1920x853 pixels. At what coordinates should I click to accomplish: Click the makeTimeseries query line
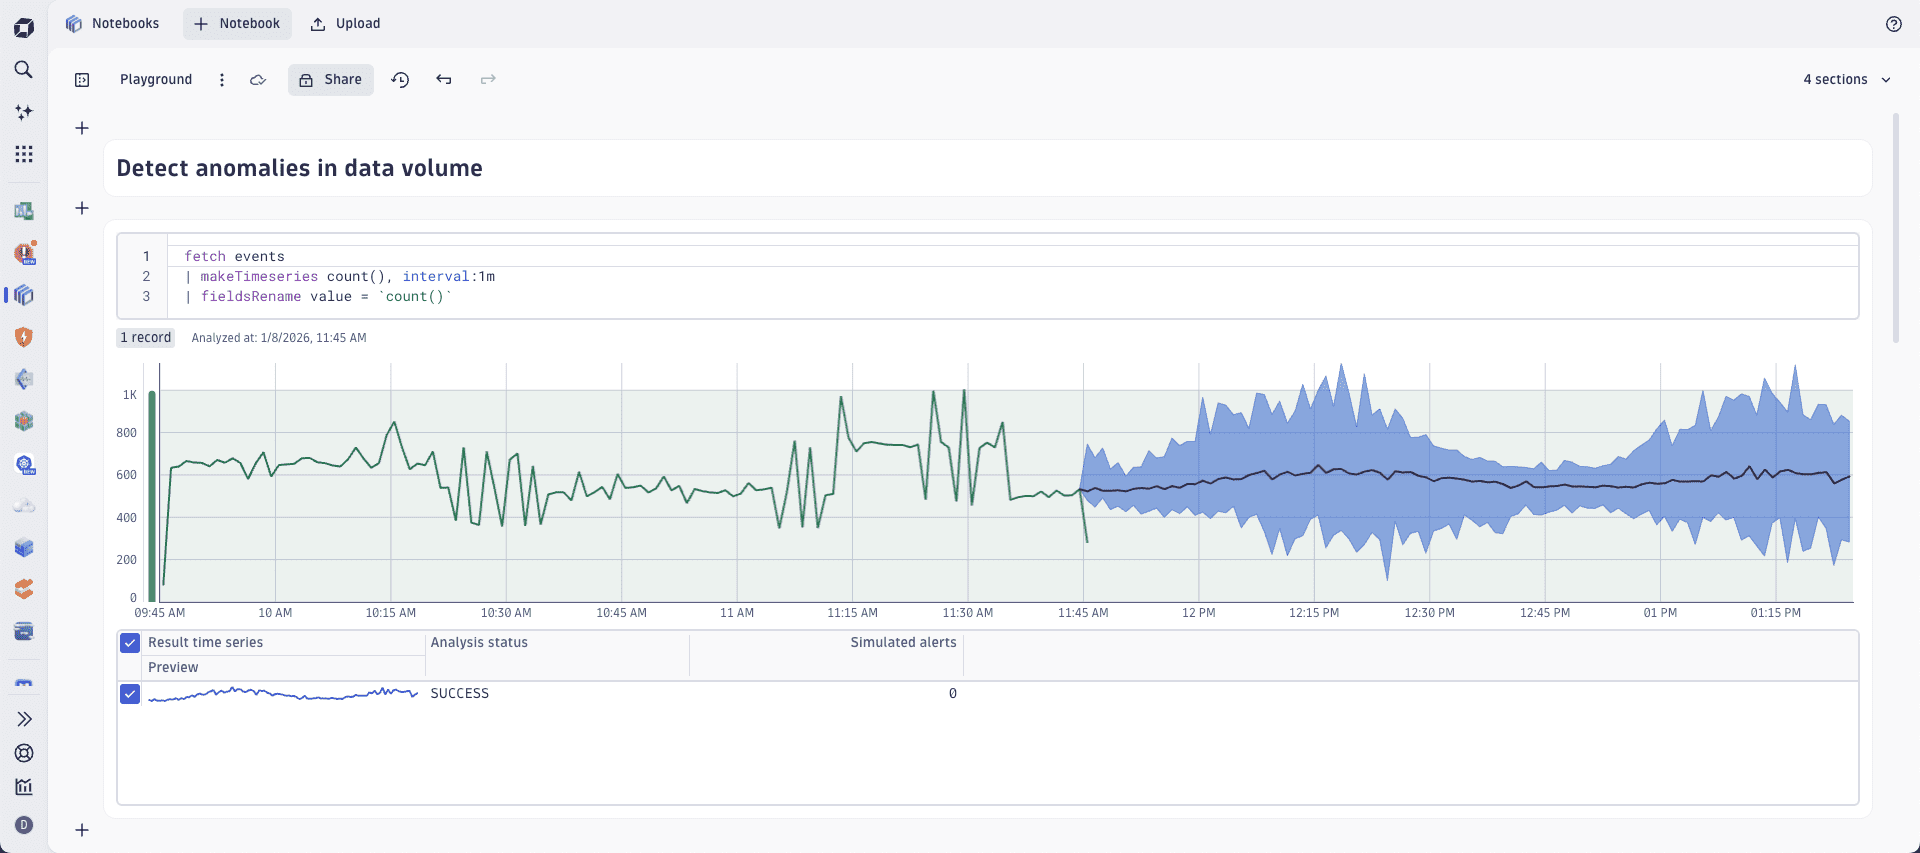click(340, 276)
